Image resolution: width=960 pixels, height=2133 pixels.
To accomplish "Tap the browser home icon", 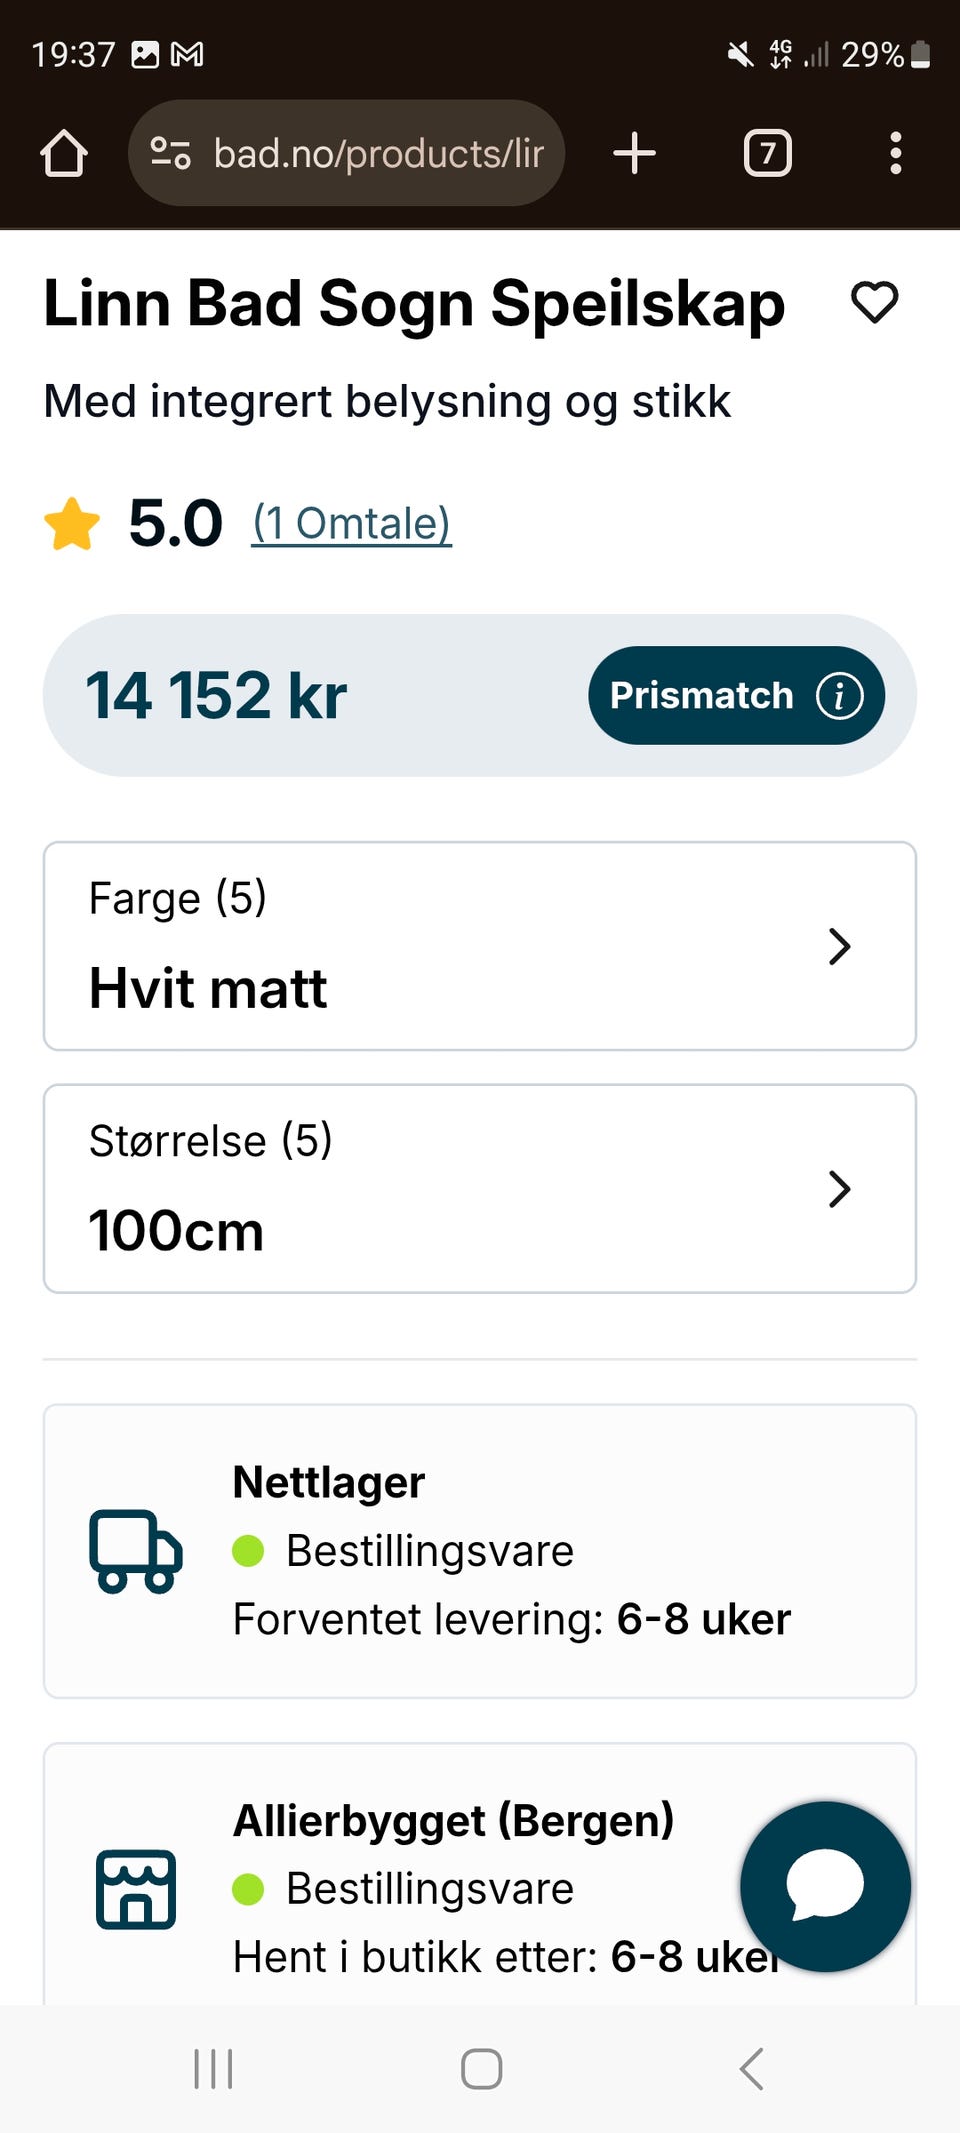I will 64,154.
